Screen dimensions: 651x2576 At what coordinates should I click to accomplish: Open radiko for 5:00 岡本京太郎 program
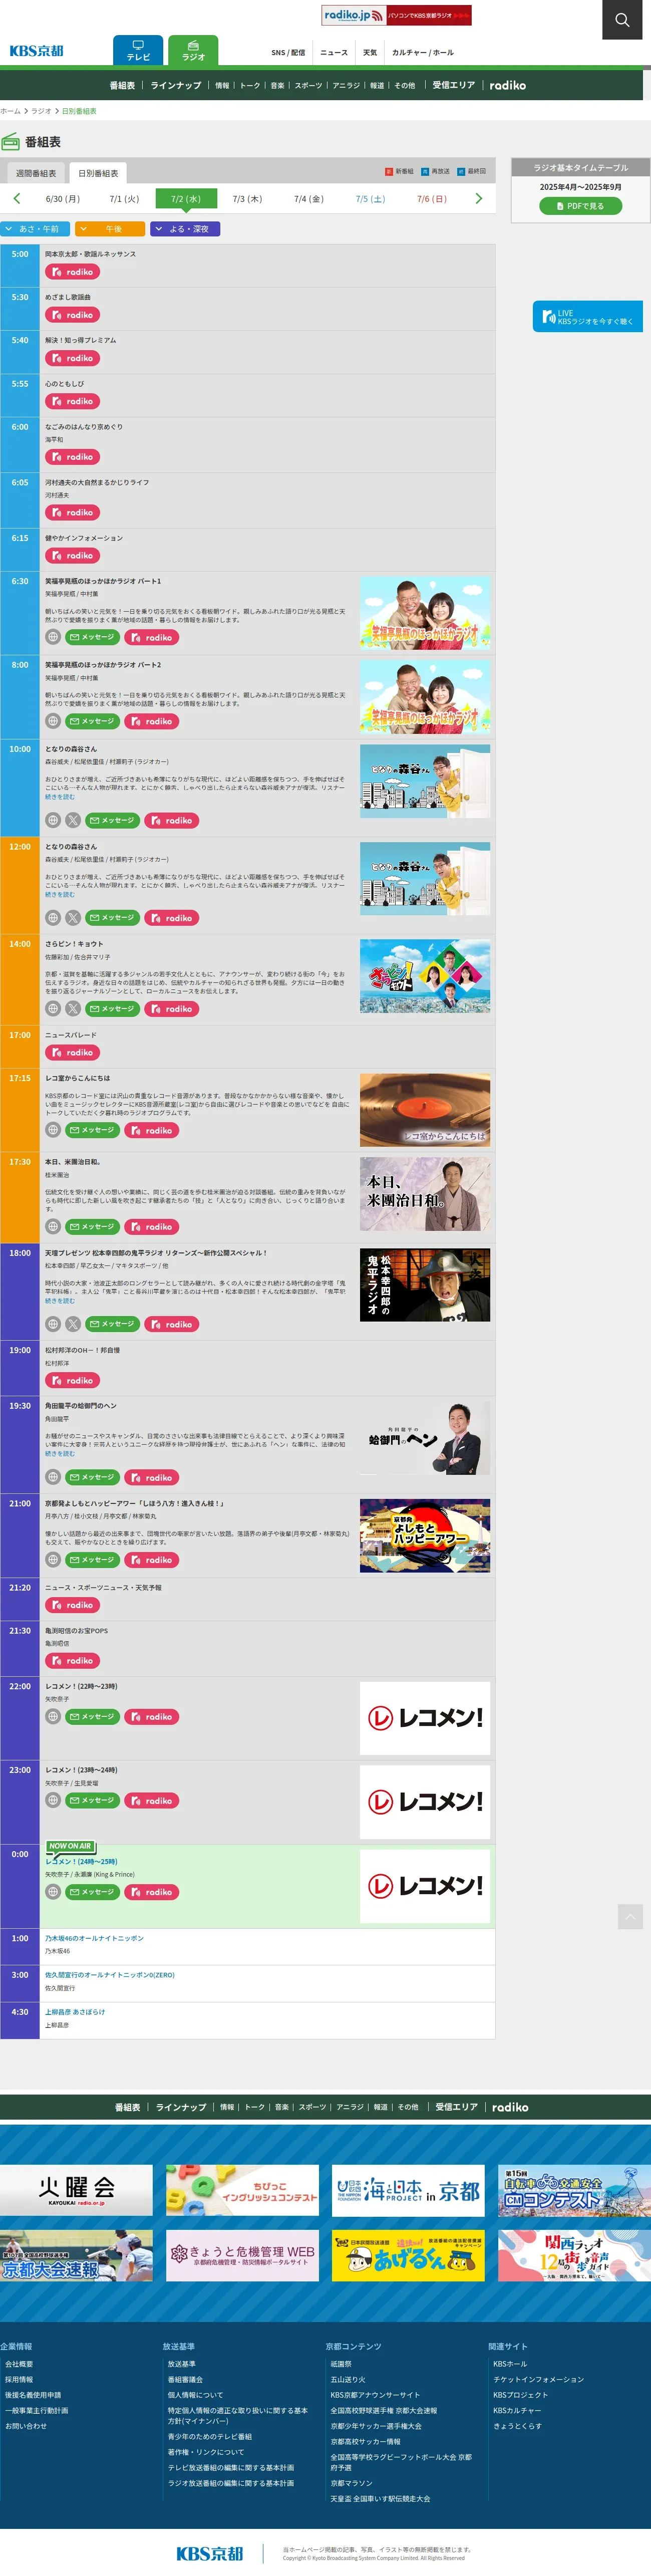(x=72, y=272)
